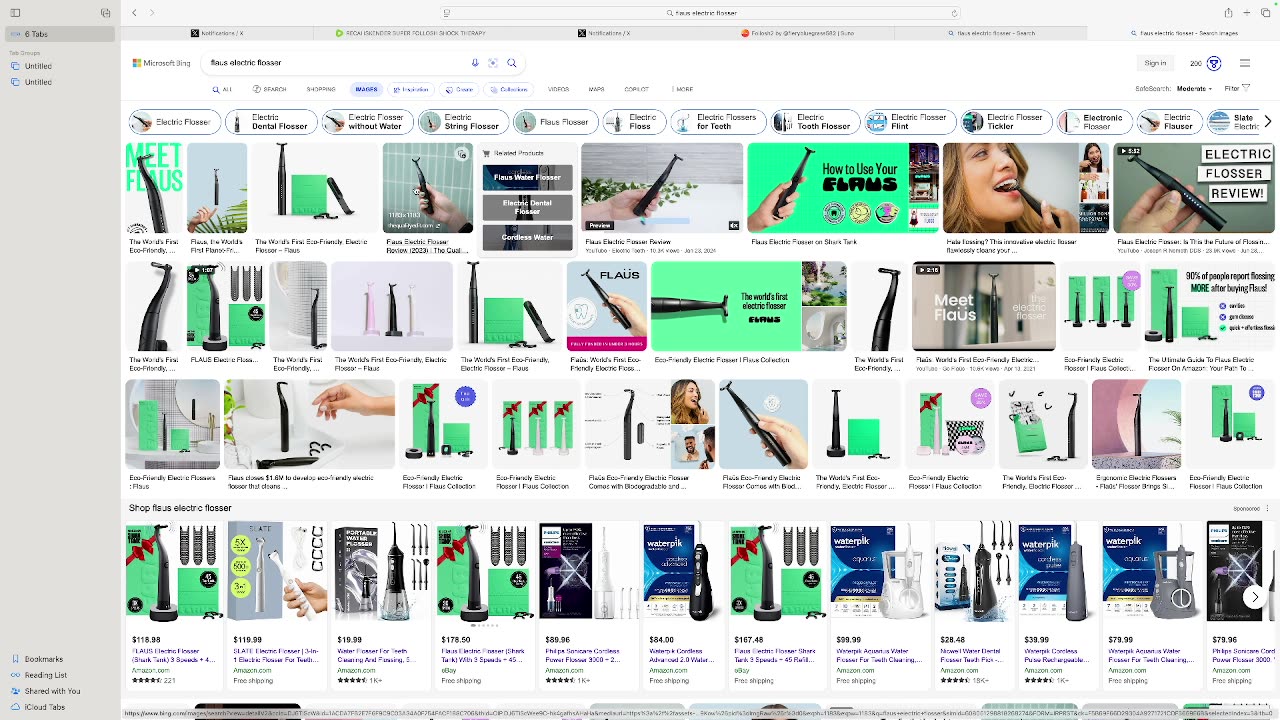This screenshot has height=720, width=1280.
Task: Submit search with magnifier icon
Action: point(512,63)
